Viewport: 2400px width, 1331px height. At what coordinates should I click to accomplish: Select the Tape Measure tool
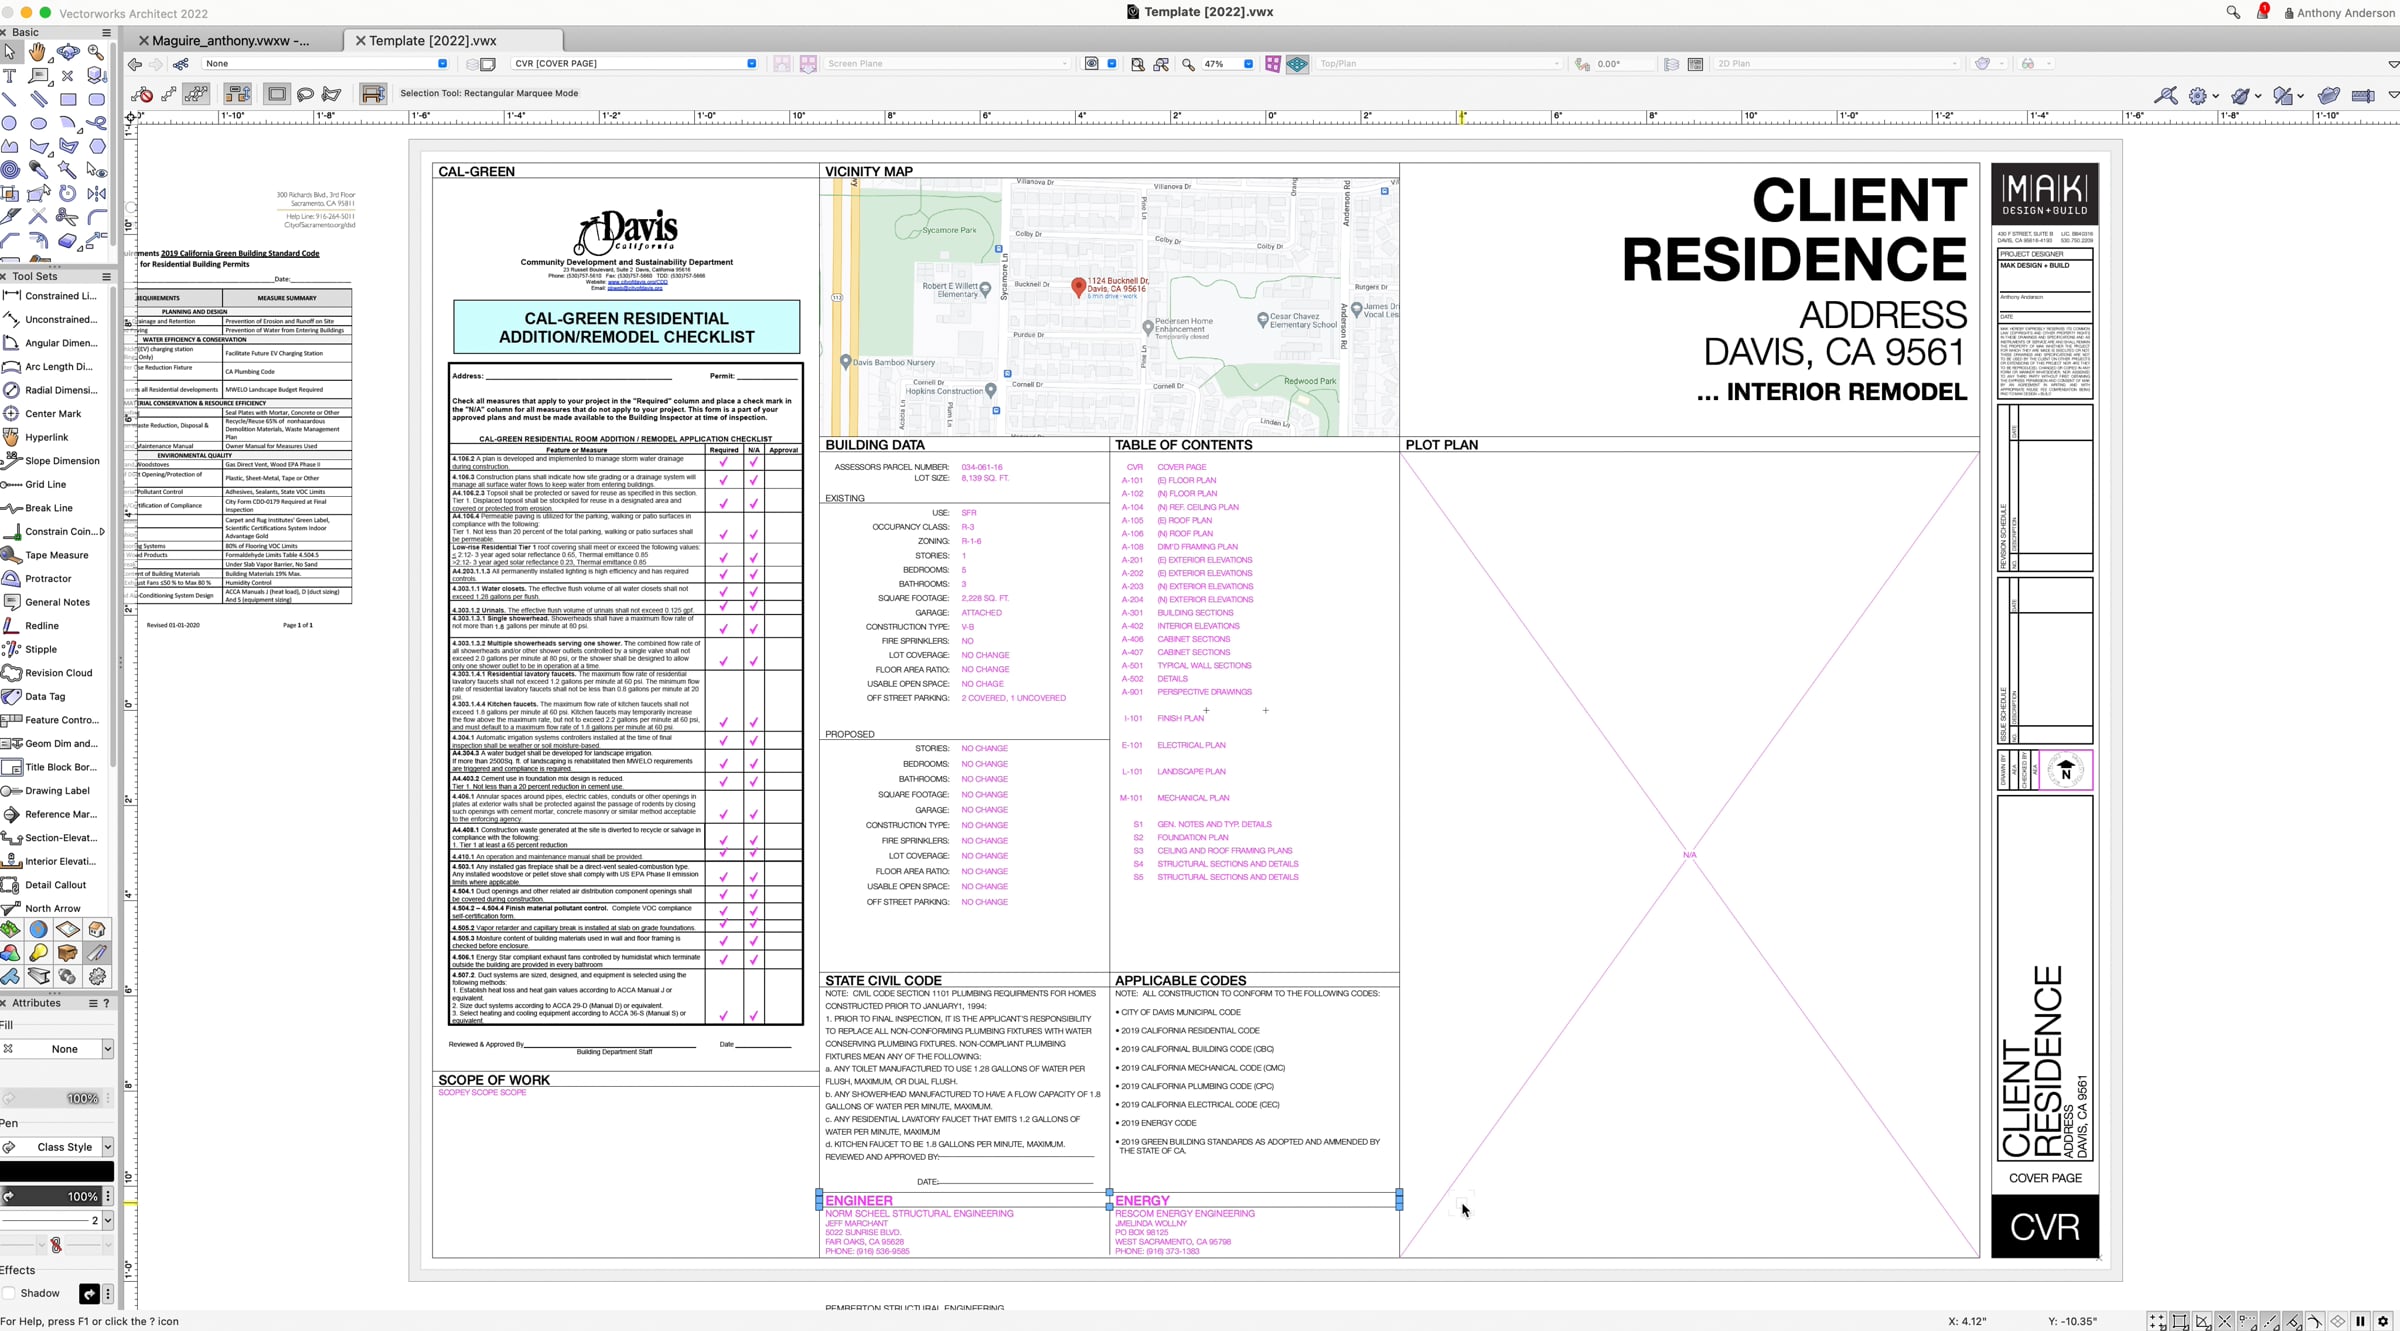56,555
